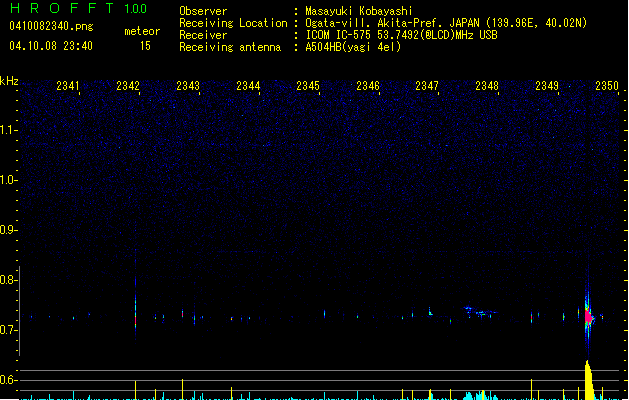The width and height of the screenshot is (629, 400).
Task: Click the 2341 time marker
Action: (67, 86)
